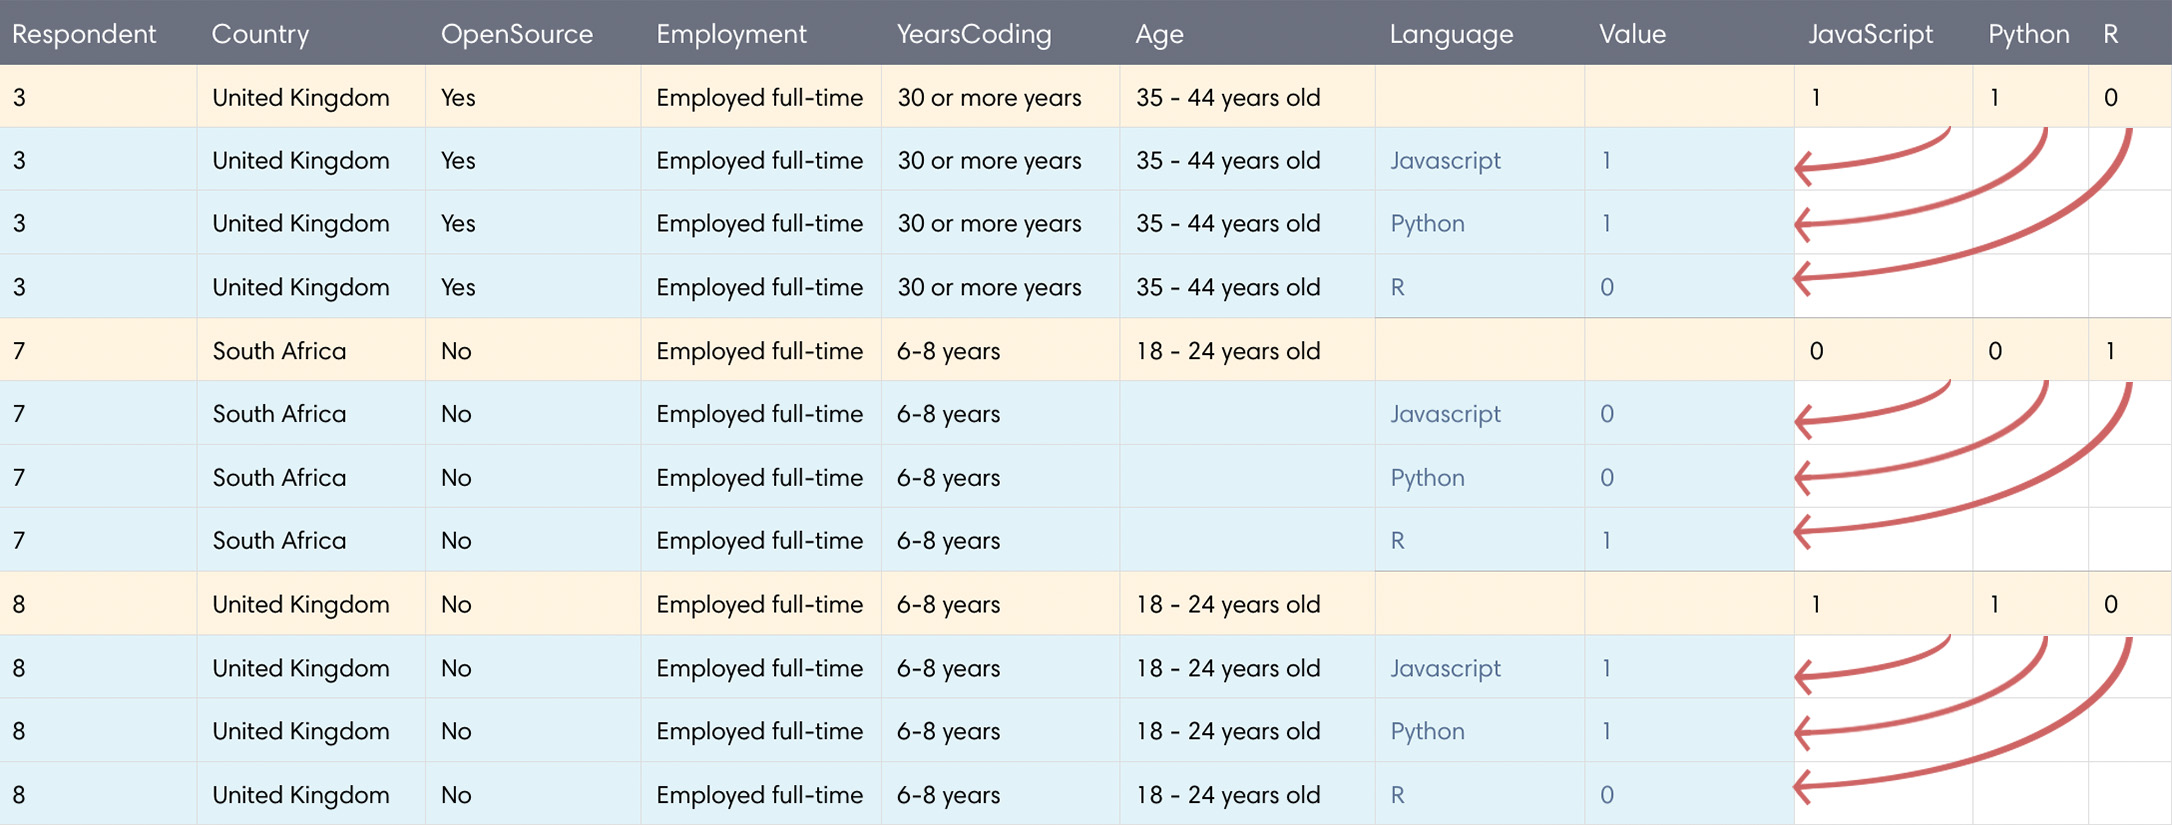Click R in respondent 3's Language cell
The image size is (2172, 825).
tap(1397, 288)
